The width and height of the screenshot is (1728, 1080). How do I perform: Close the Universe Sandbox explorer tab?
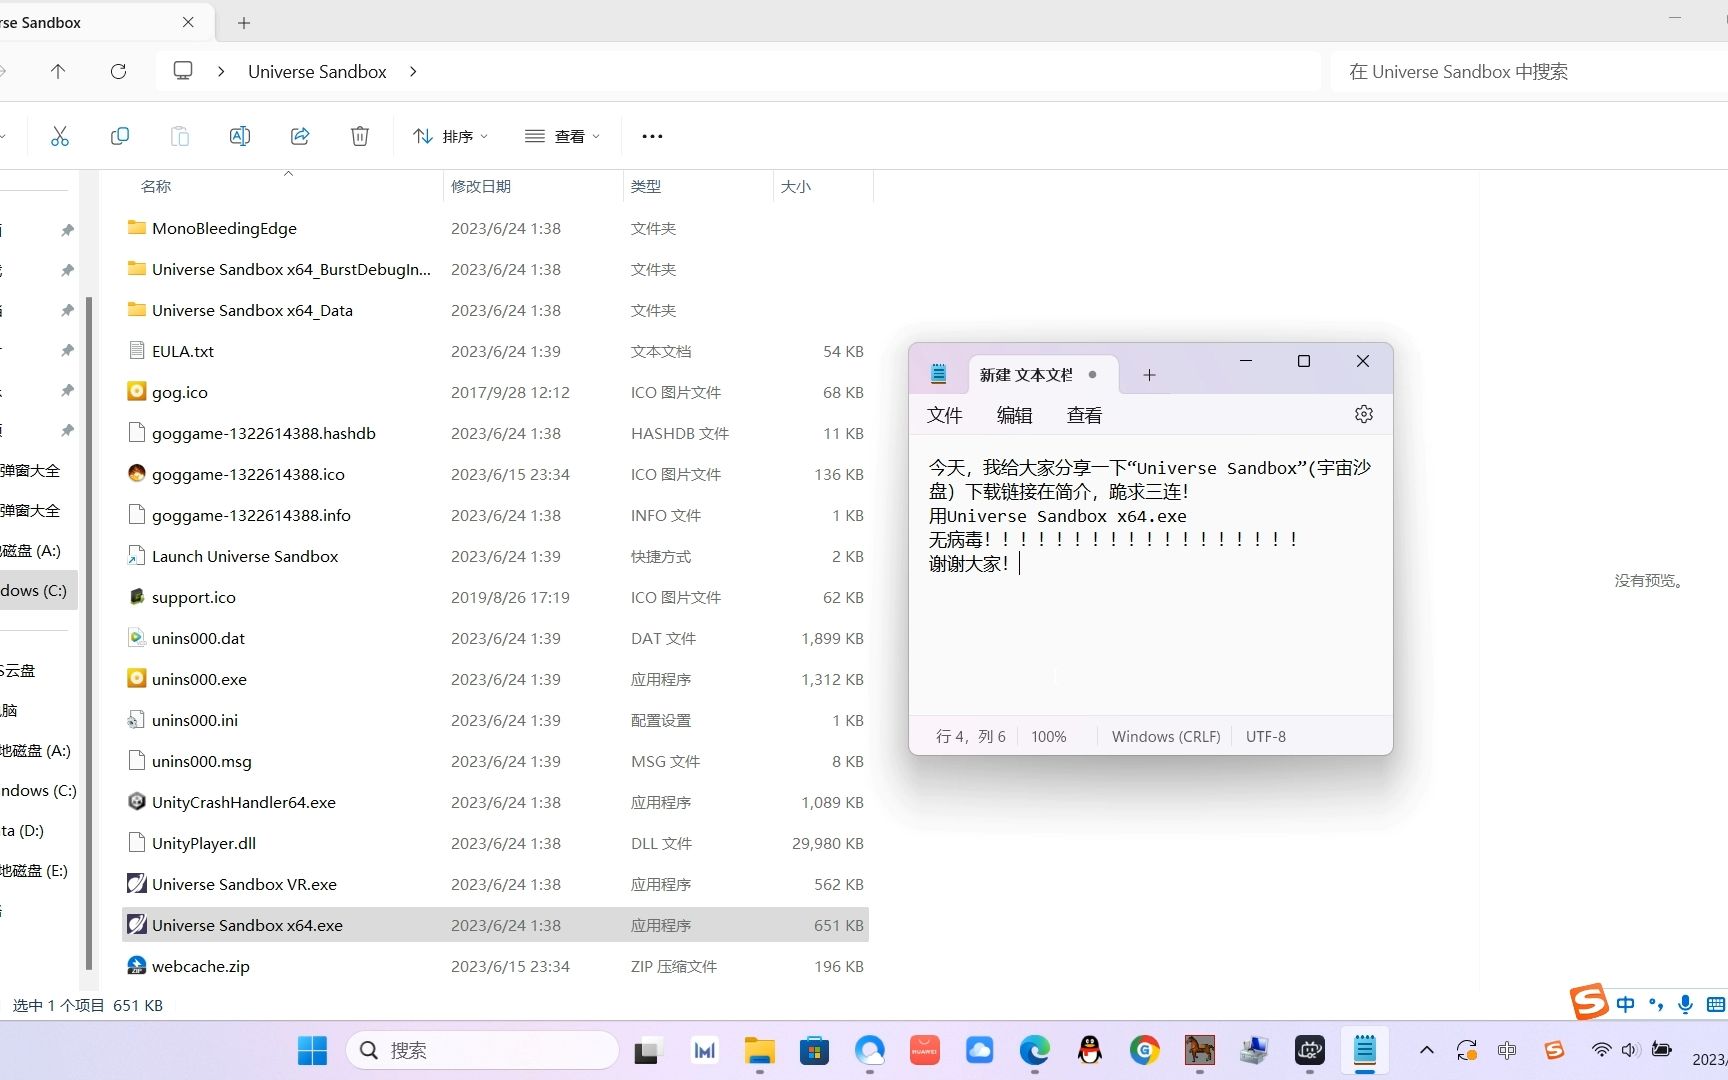pyautogui.click(x=188, y=22)
